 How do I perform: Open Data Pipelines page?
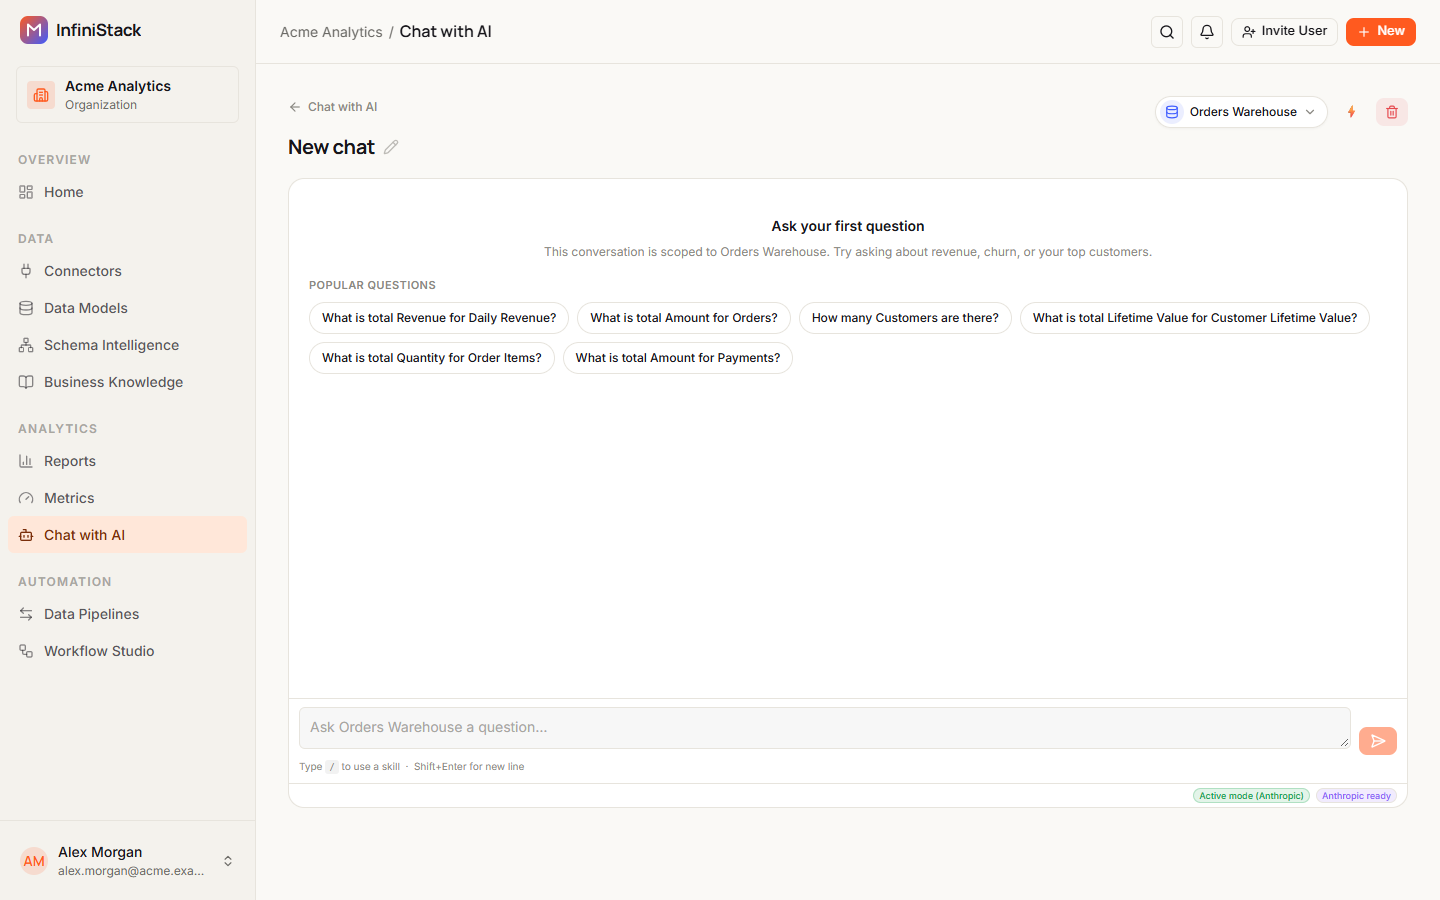pos(127,614)
